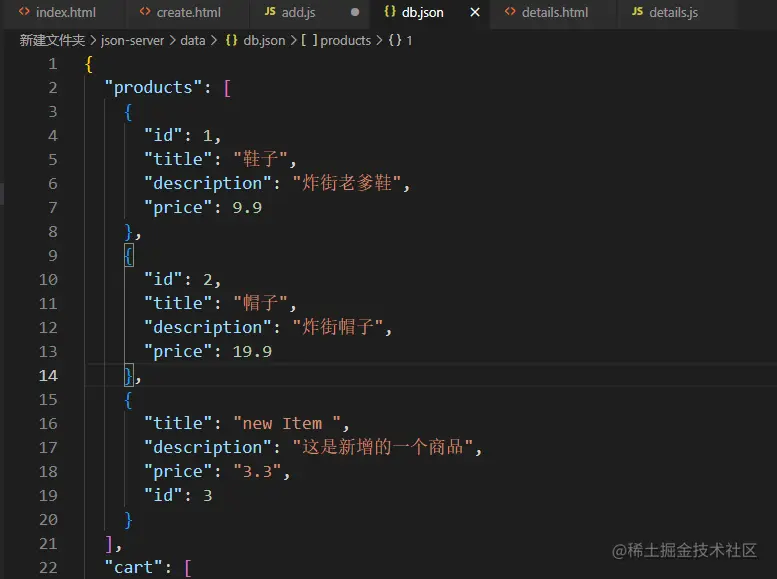
Task: Click the HTML file icon on index.html tab
Action: point(24,12)
